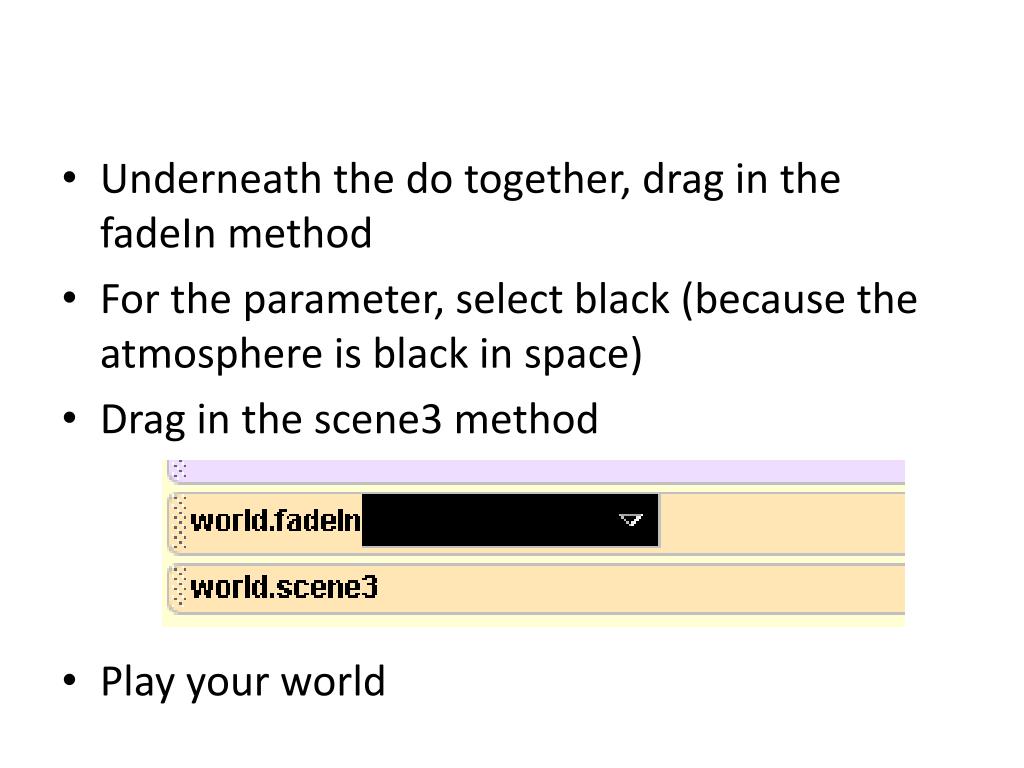Click the bullet before 'Play your world'
The height and width of the screenshot is (768, 1024).
(x=70, y=680)
